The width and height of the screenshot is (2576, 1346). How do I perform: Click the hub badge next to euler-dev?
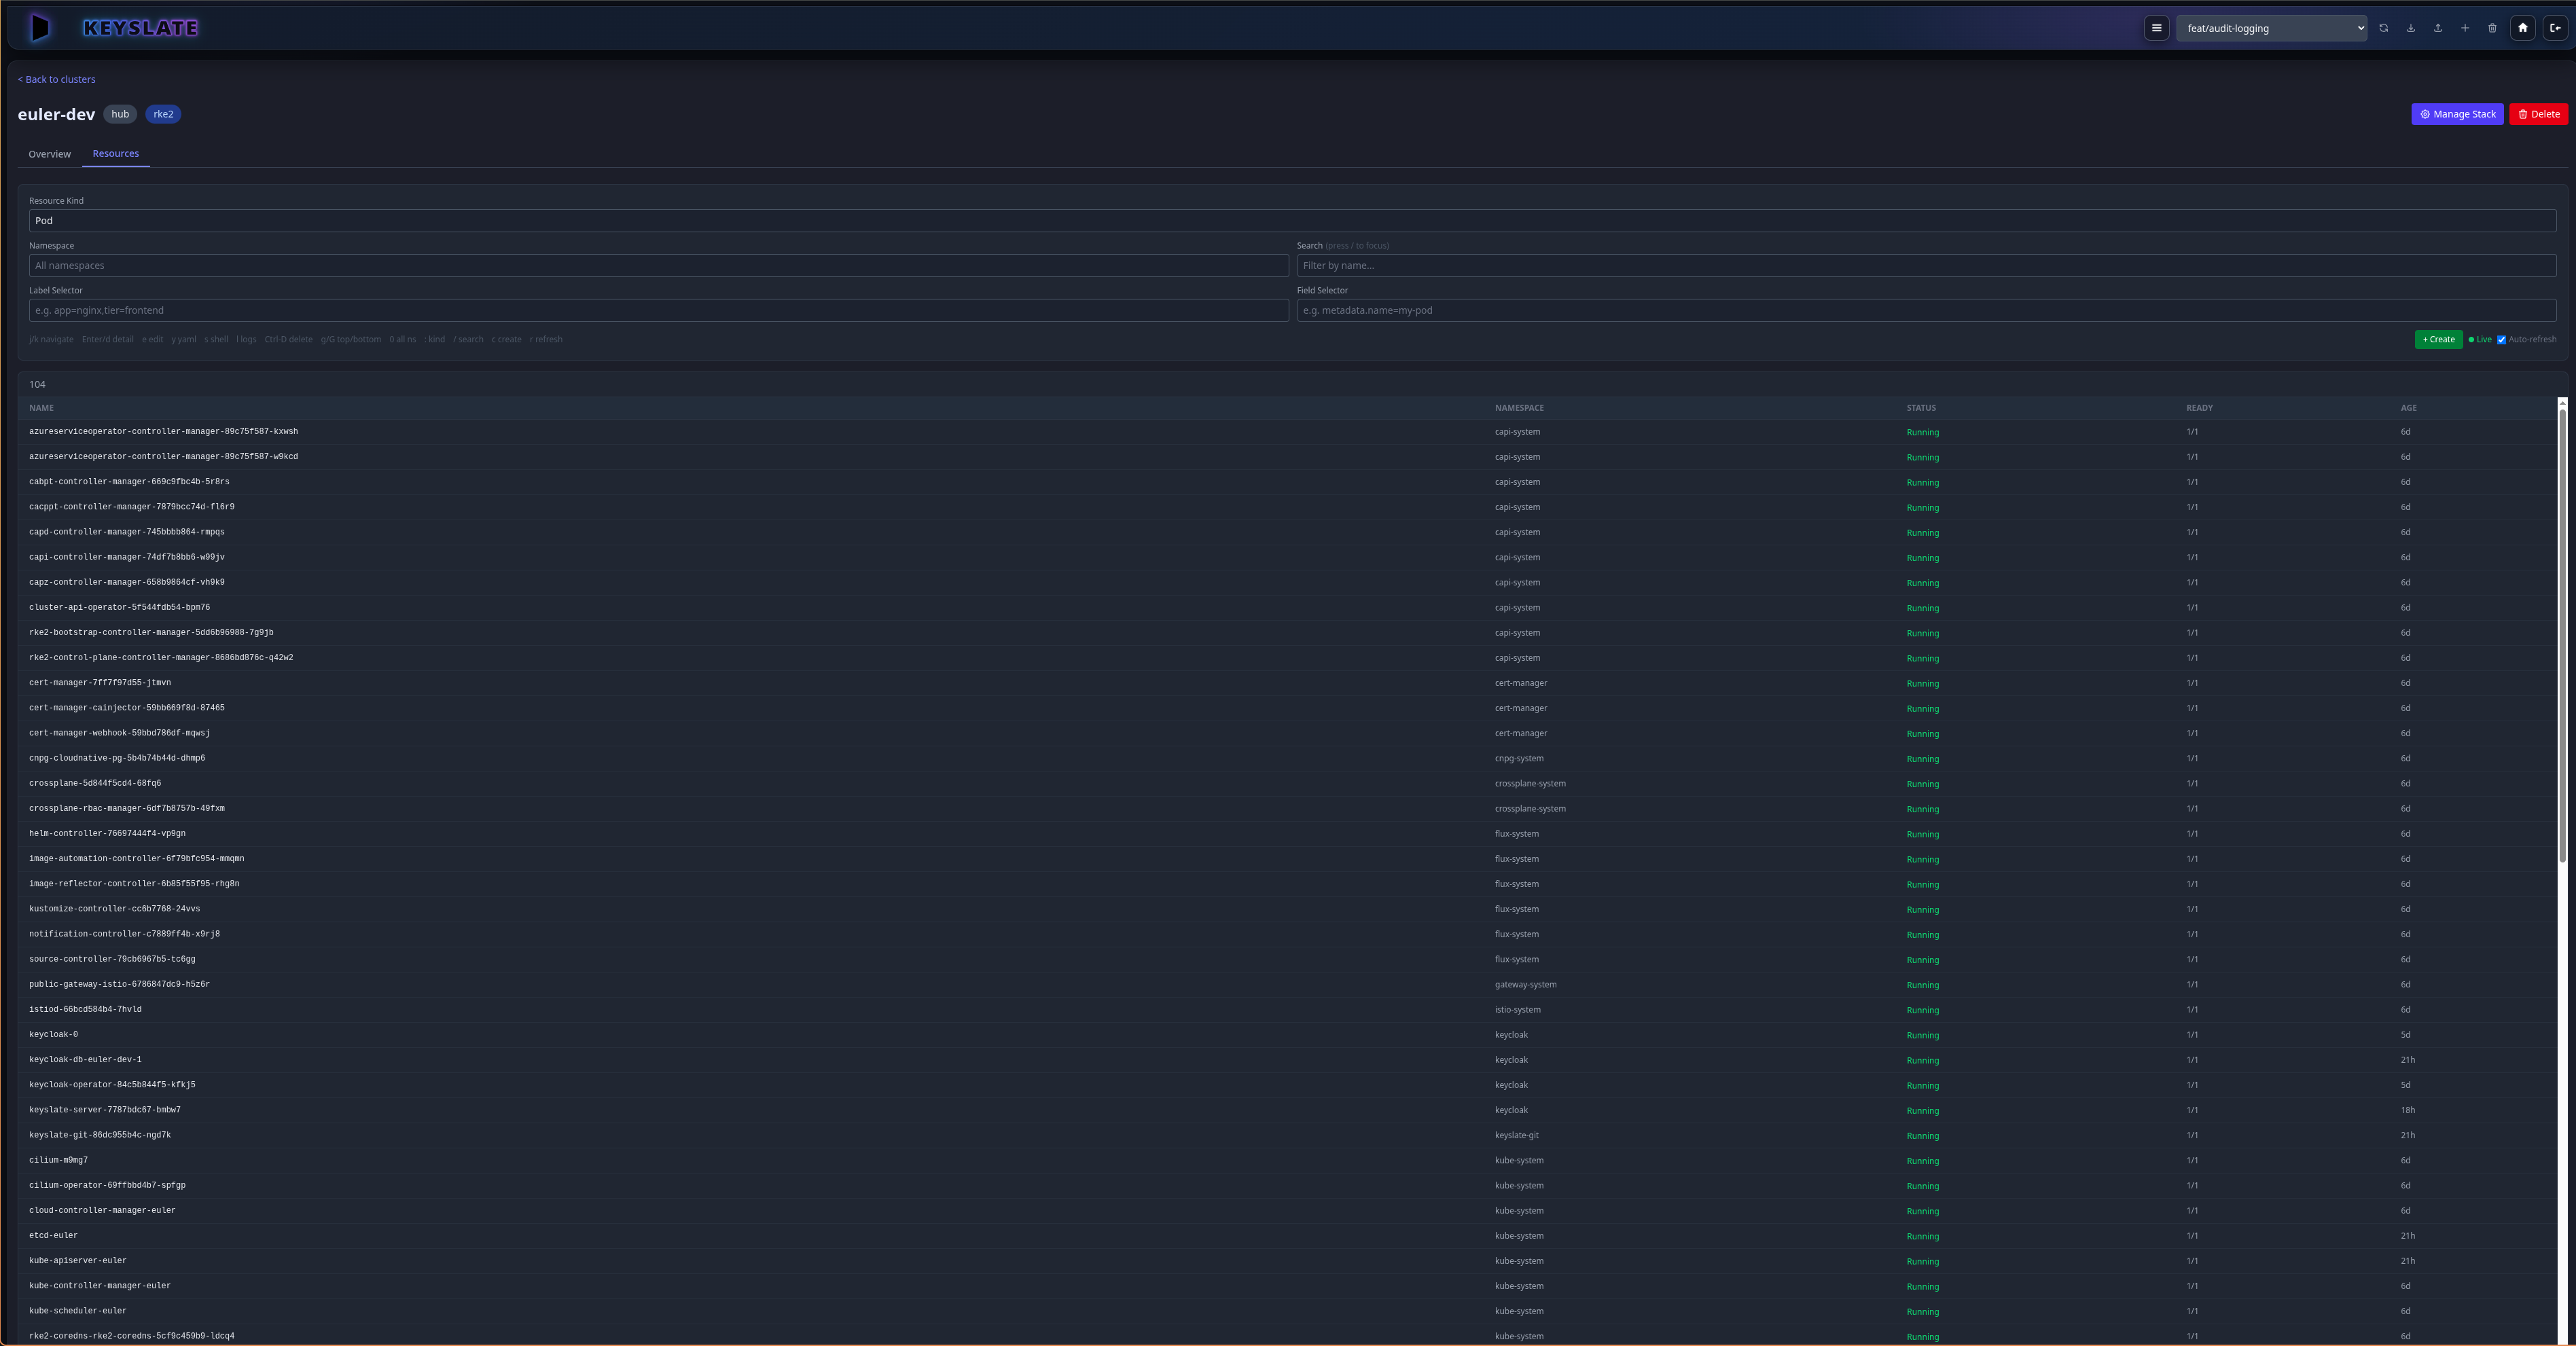120,114
